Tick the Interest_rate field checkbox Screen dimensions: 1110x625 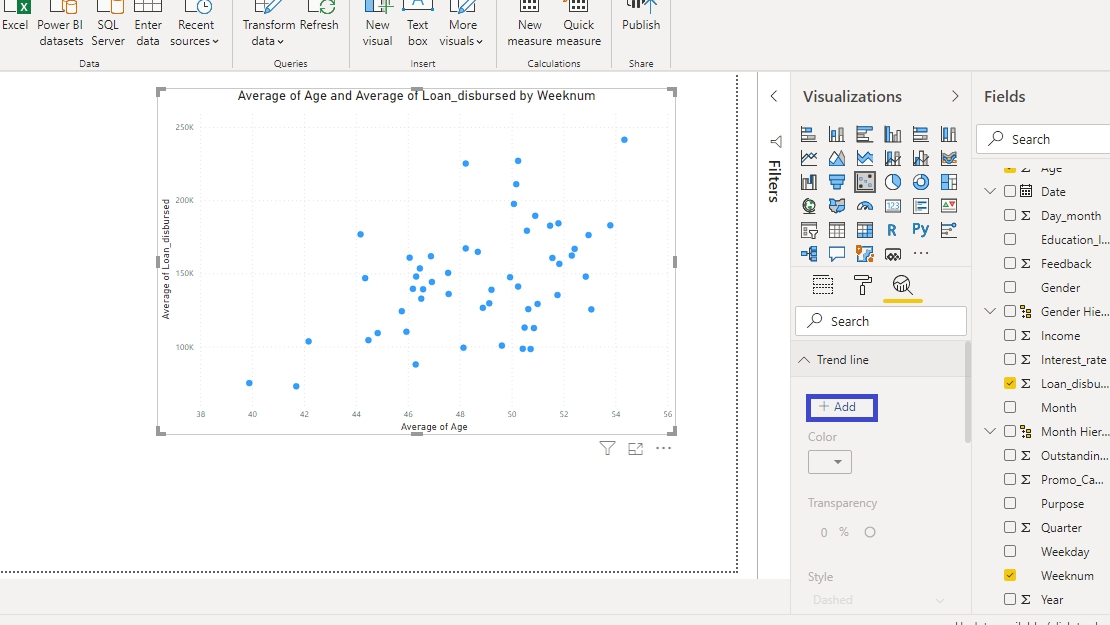1010,360
